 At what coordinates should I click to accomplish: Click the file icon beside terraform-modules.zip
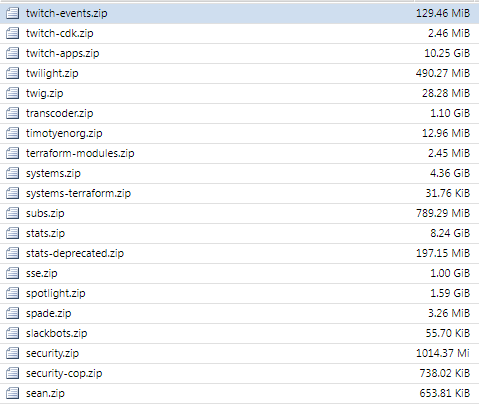click(12, 153)
